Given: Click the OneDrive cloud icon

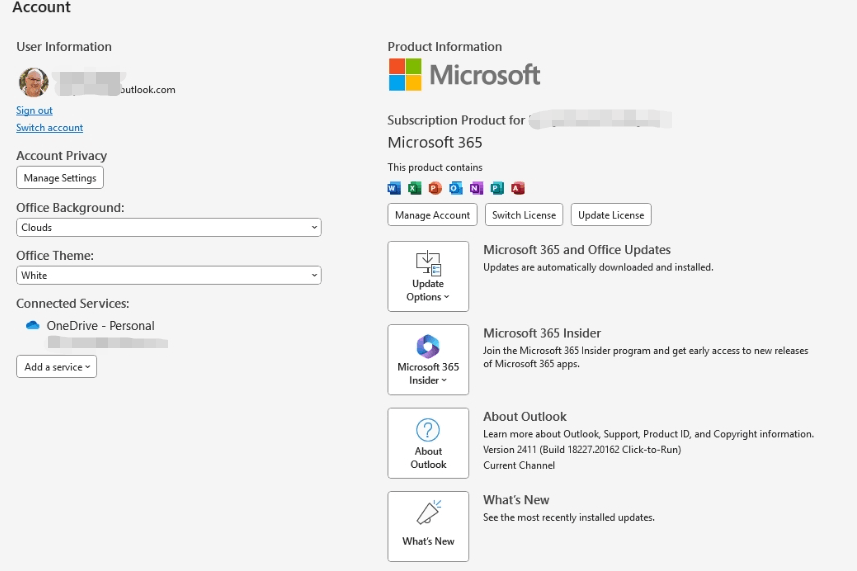Looking at the screenshot, I should [x=33, y=326].
